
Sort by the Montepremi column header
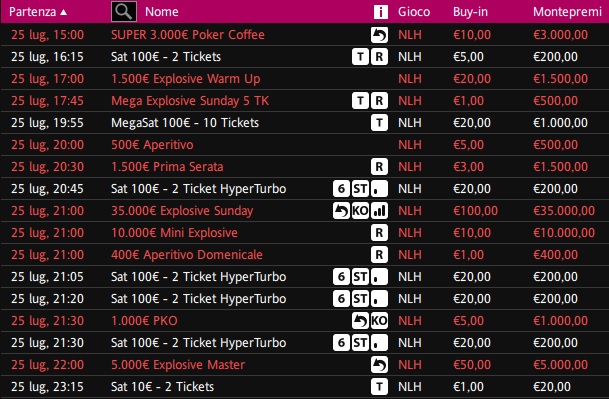[x=567, y=12]
